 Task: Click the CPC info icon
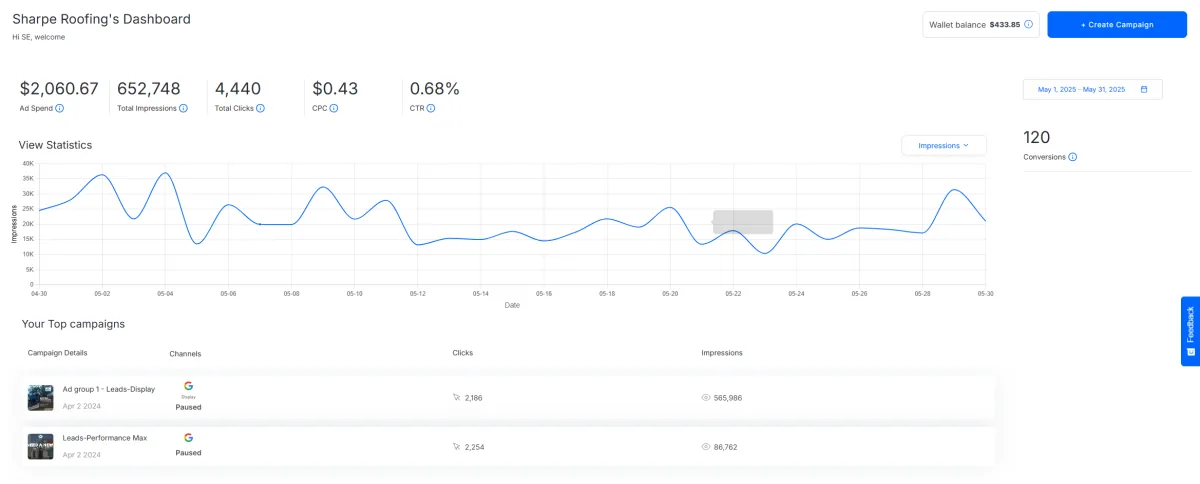point(333,108)
